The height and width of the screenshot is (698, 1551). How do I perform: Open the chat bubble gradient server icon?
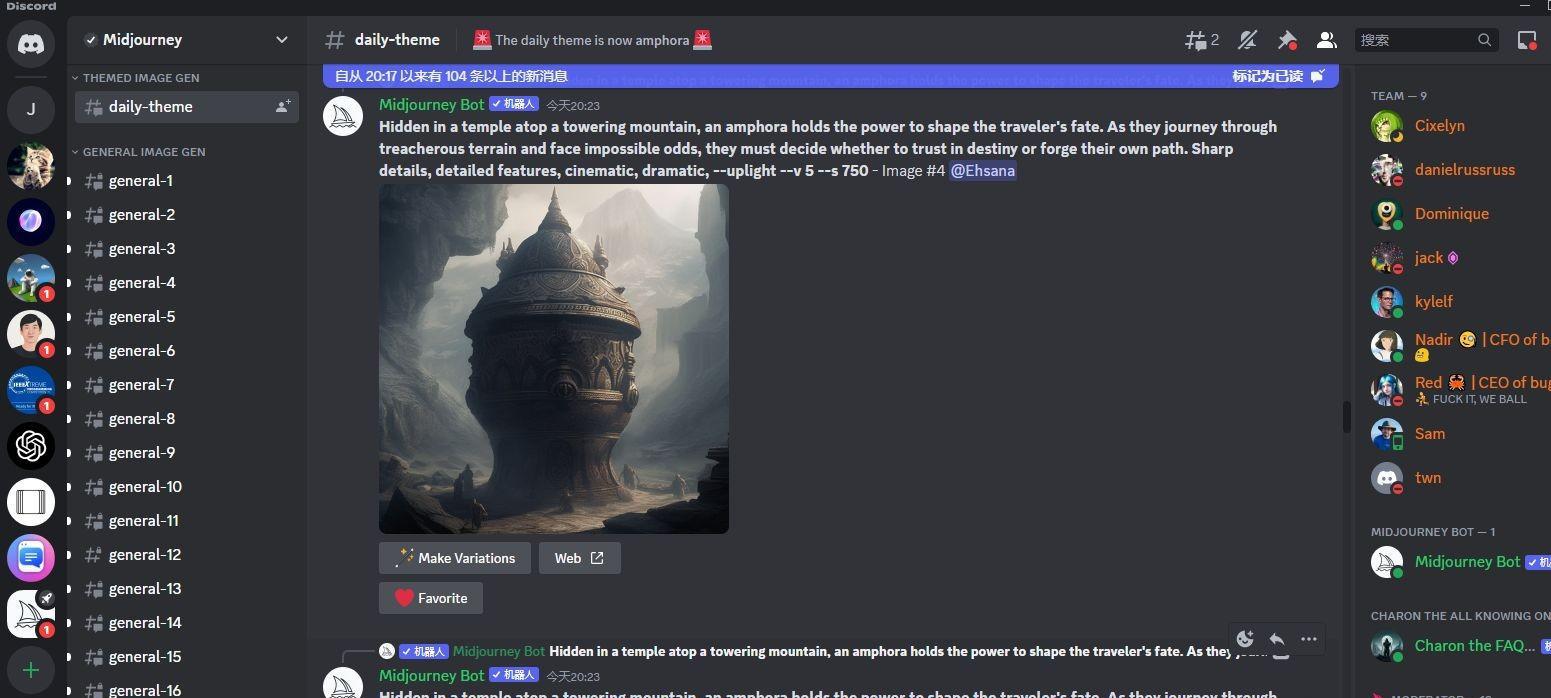tap(31, 558)
